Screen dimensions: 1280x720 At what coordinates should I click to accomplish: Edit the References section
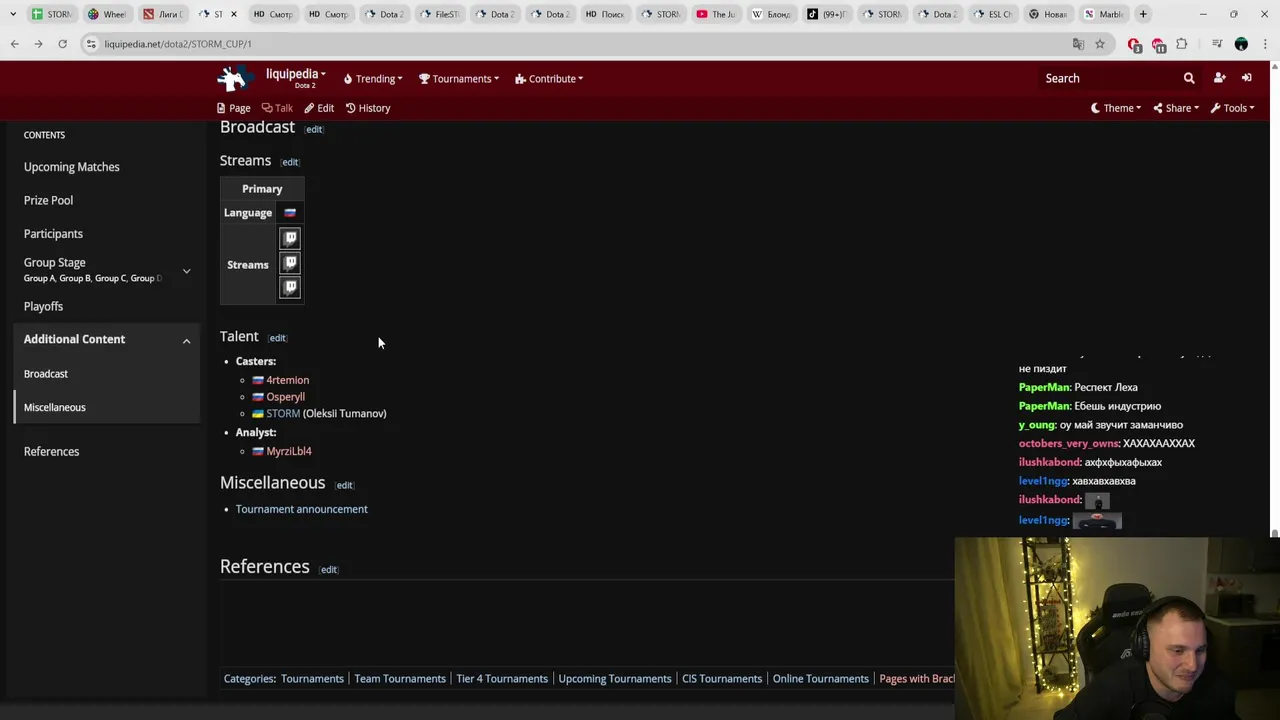328,569
